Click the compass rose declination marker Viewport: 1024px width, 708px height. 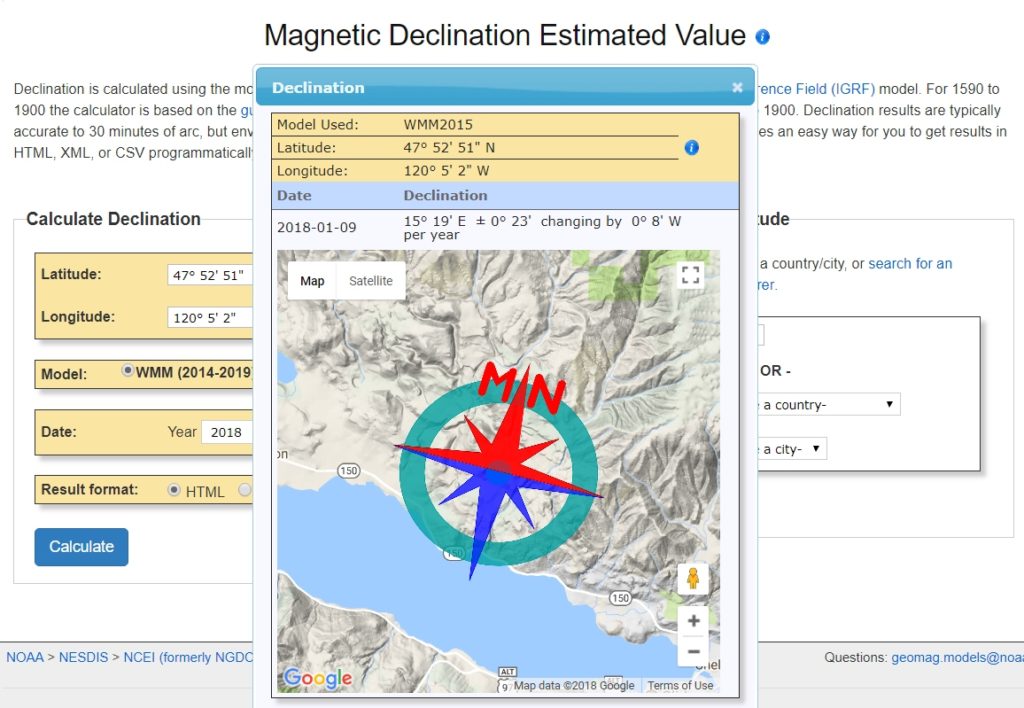pyautogui.click(x=498, y=465)
